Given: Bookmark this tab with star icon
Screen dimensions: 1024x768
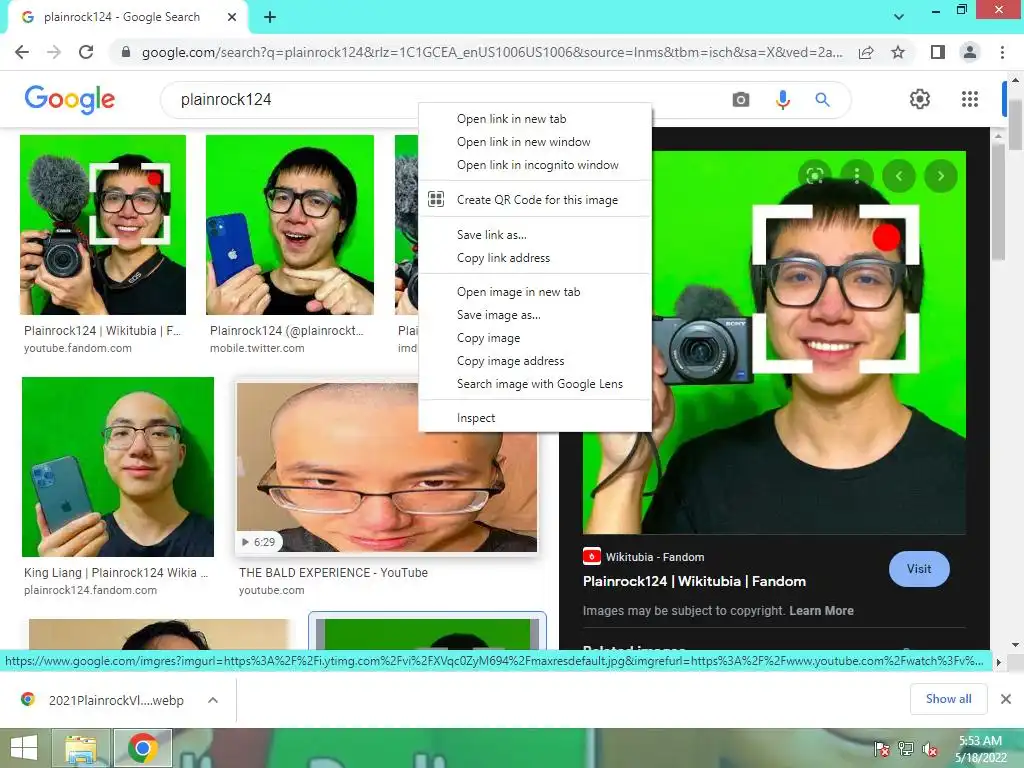Looking at the screenshot, I should 898,52.
